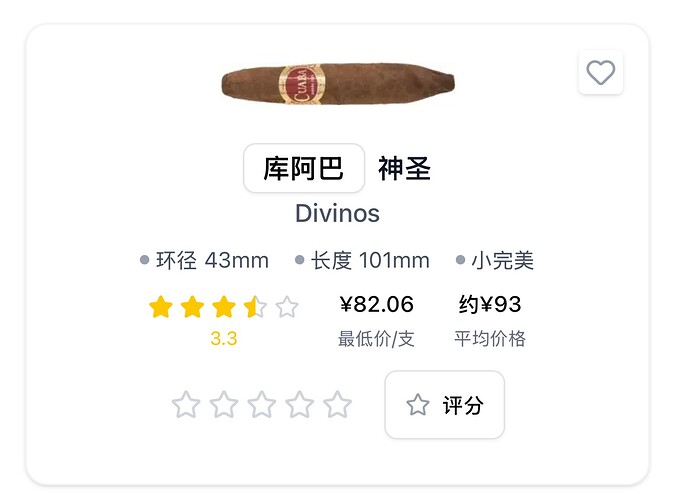Set user rating to one star

point(186,405)
